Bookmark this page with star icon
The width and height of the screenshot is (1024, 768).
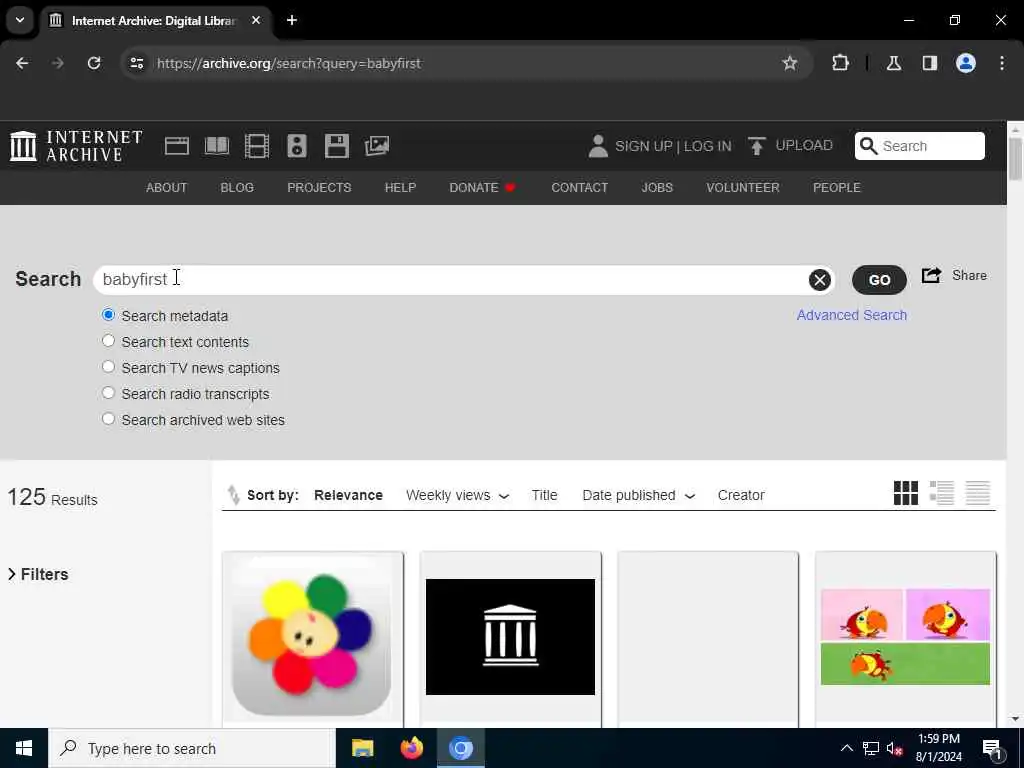point(790,63)
